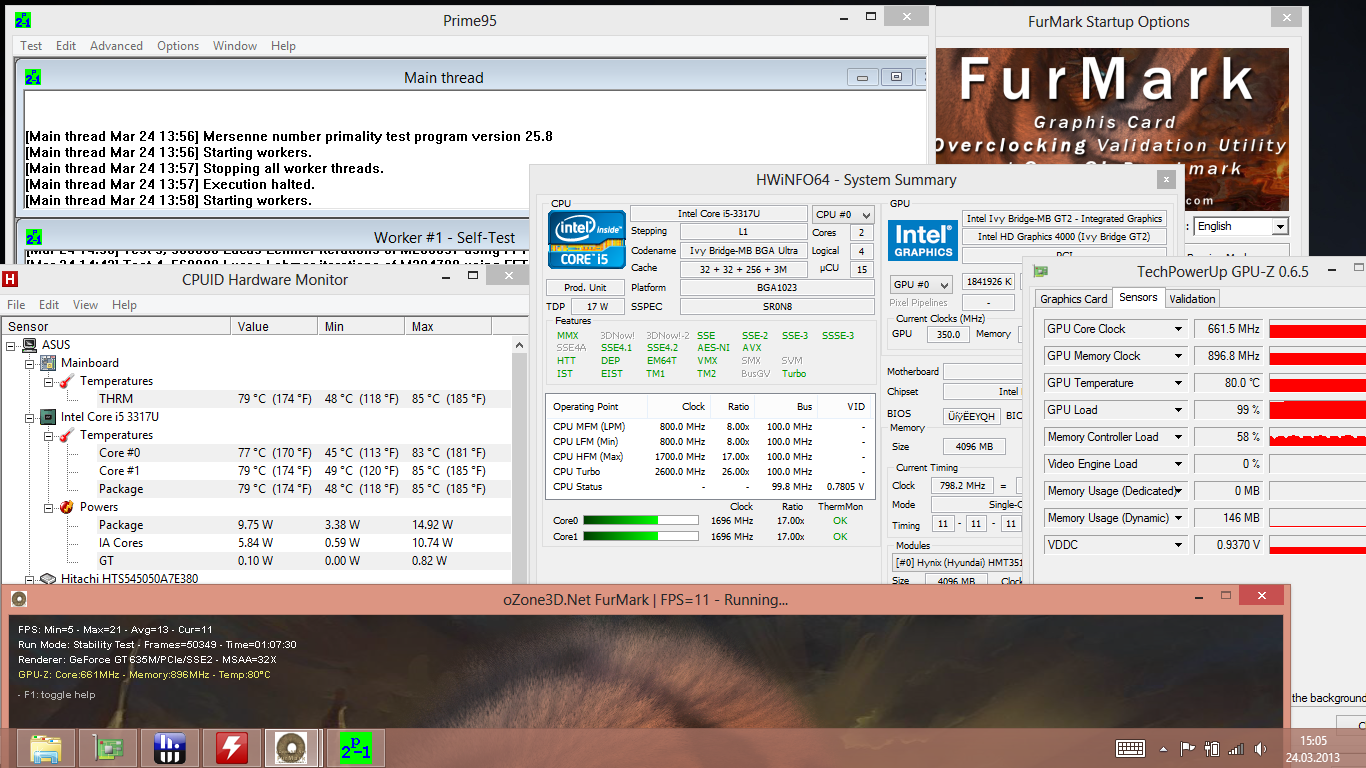Open Prime95 Options menu

(x=178, y=46)
